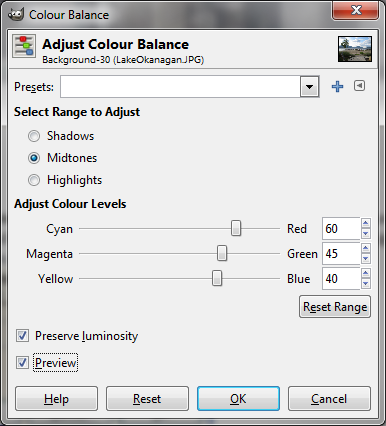386x426 pixels.
Task: Increase Red value with up arrow
Action: [366, 223]
